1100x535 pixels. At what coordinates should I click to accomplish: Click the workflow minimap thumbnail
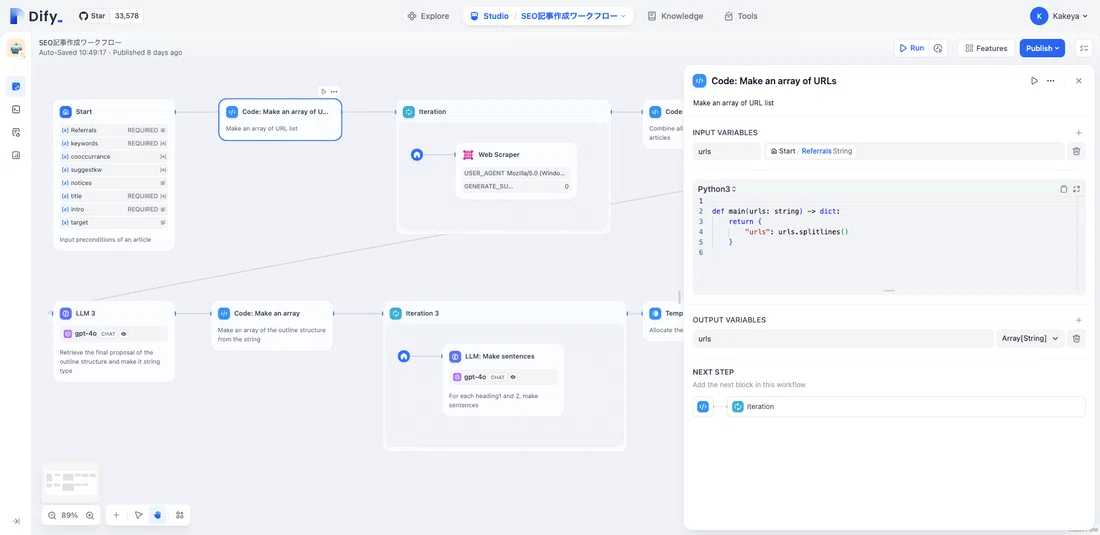69,480
